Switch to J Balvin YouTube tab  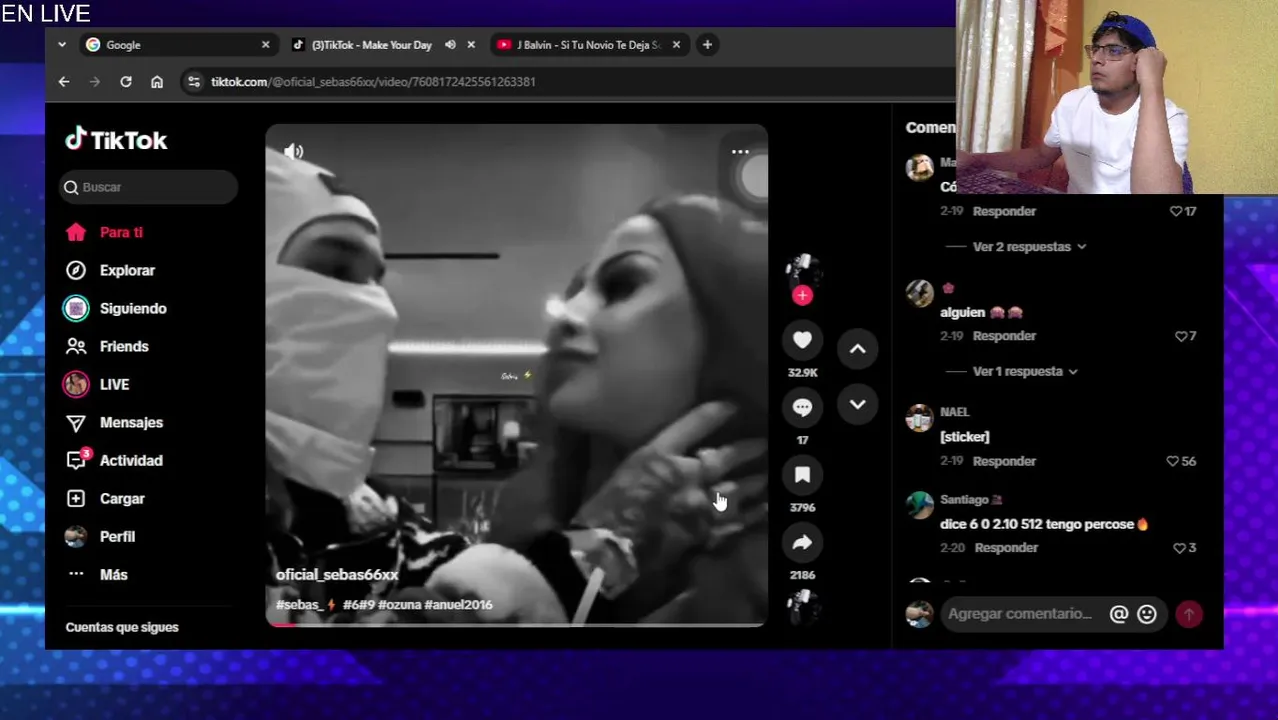click(x=587, y=45)
